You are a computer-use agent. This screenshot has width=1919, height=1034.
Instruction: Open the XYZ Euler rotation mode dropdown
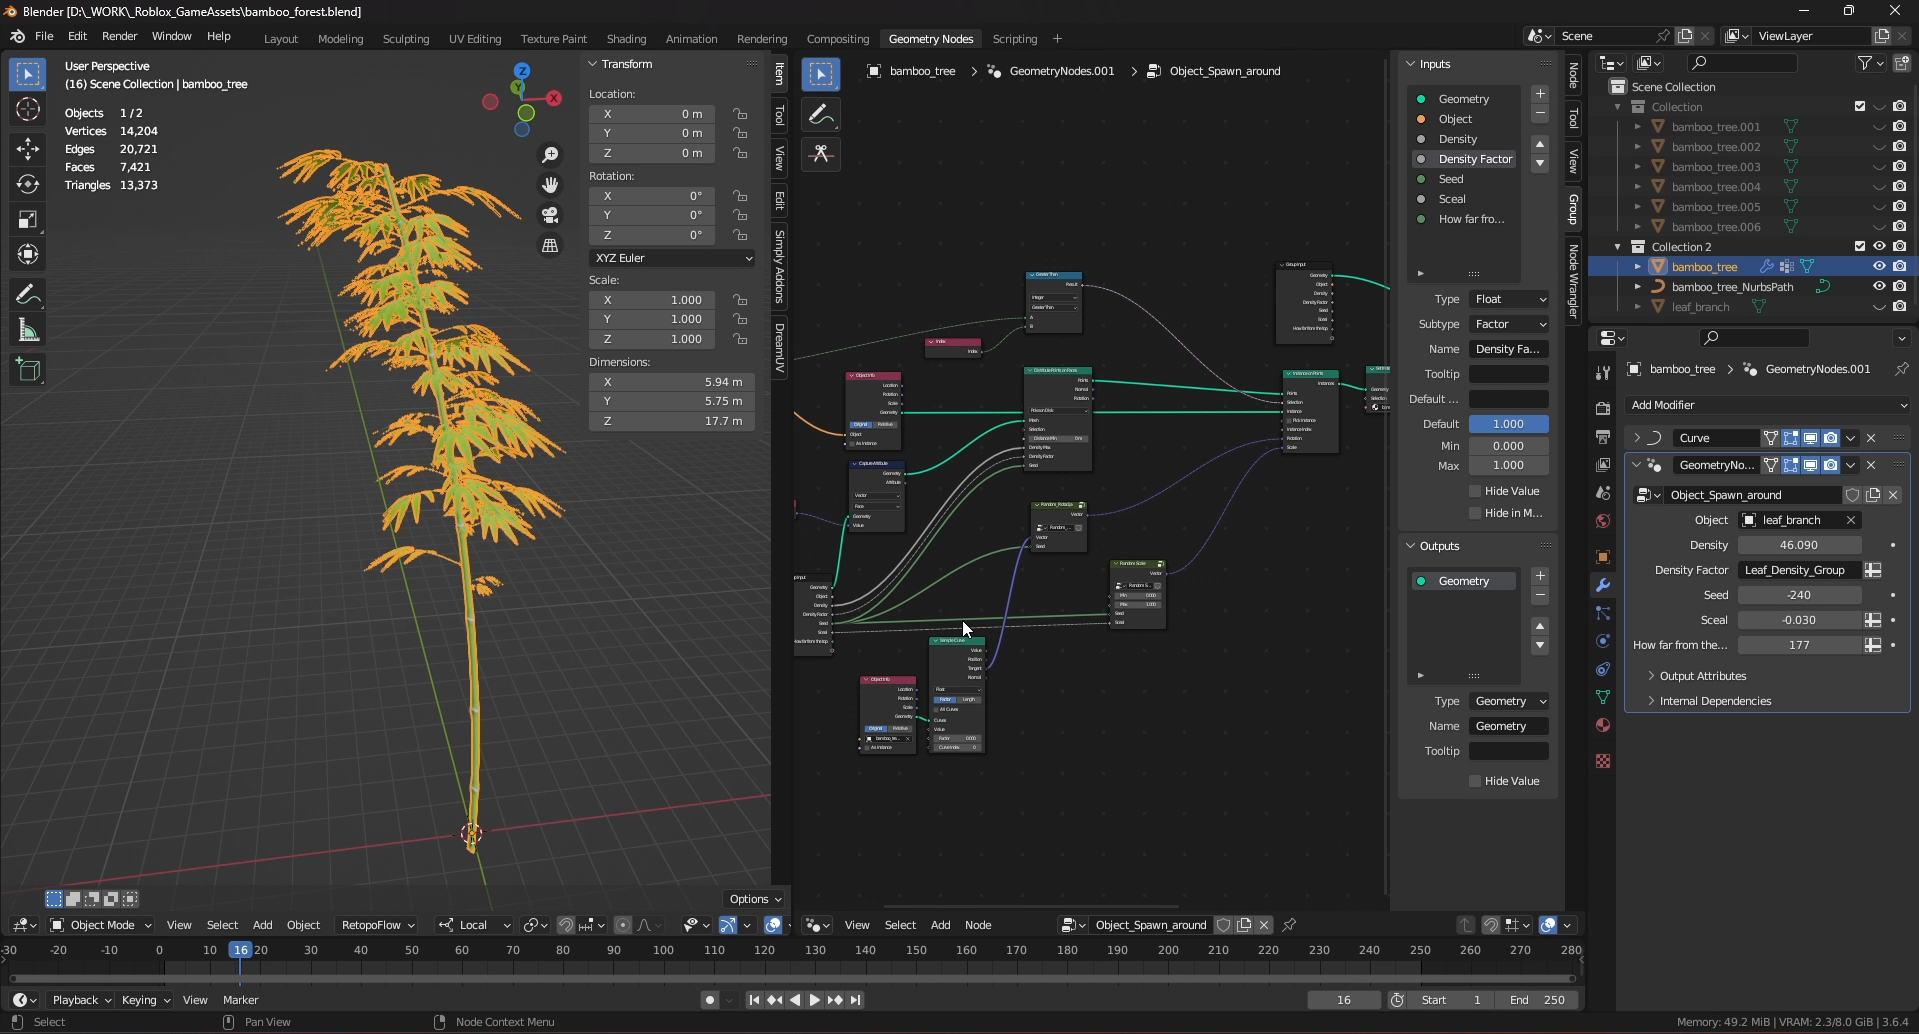672,258
